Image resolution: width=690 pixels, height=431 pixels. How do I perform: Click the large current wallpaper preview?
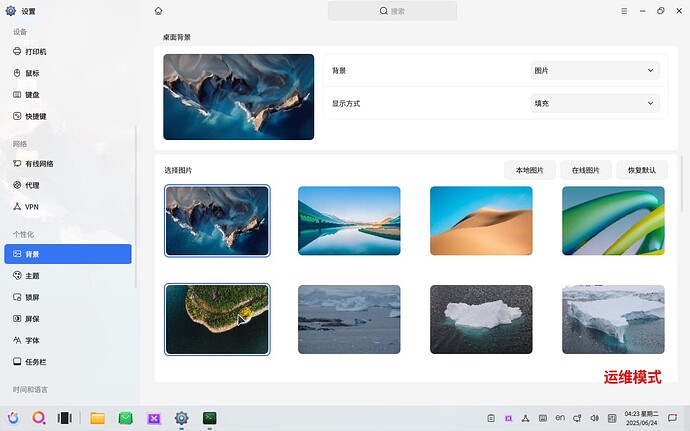(239, 97)
